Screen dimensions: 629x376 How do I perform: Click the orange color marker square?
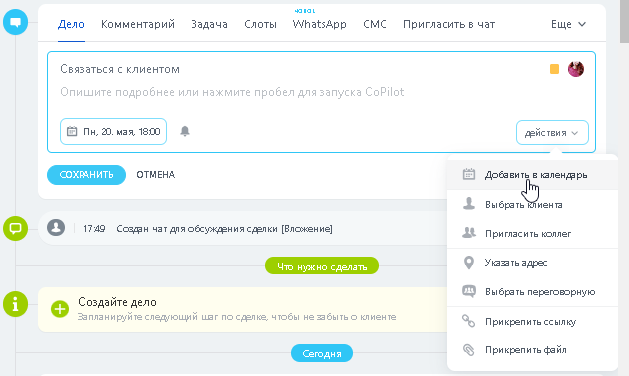pos(554,69)
